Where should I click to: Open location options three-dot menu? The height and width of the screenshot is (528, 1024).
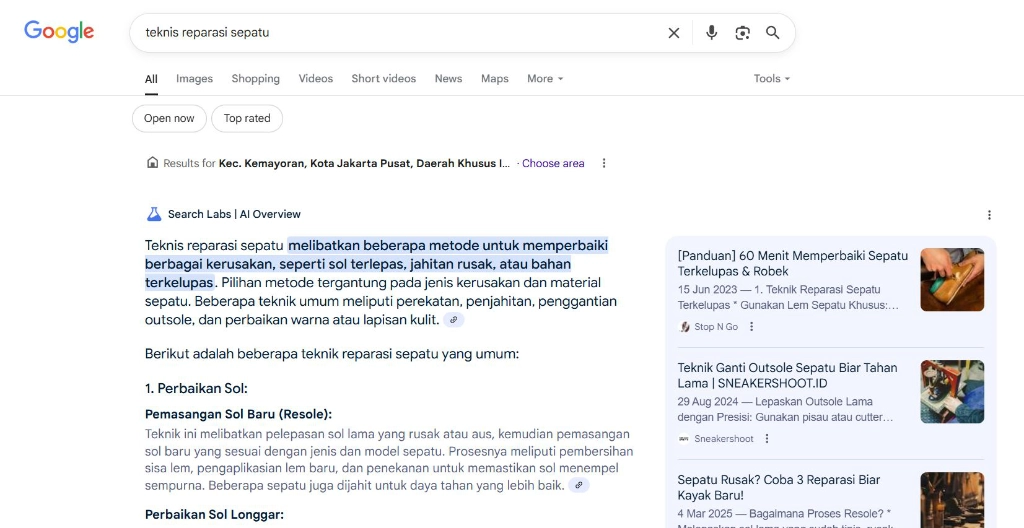[x=603, y=163]
